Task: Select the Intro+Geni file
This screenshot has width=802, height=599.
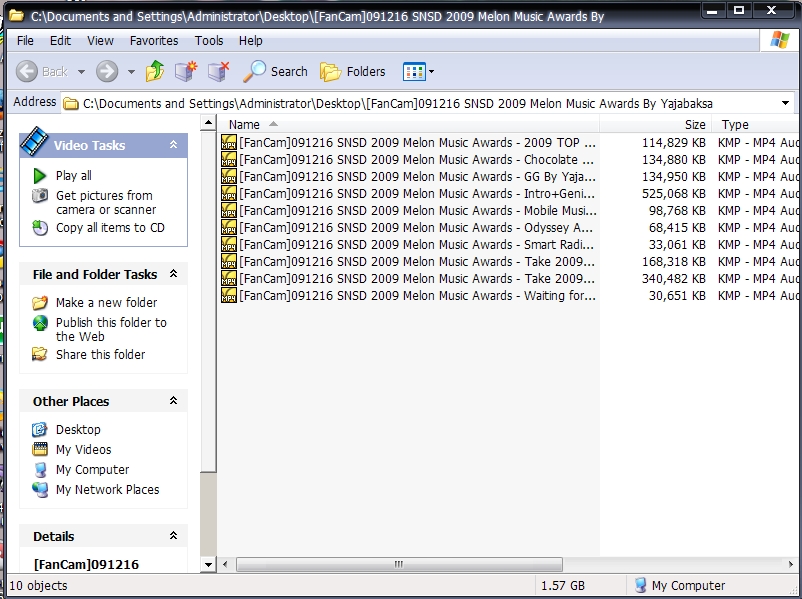Action: click(417, 193)
